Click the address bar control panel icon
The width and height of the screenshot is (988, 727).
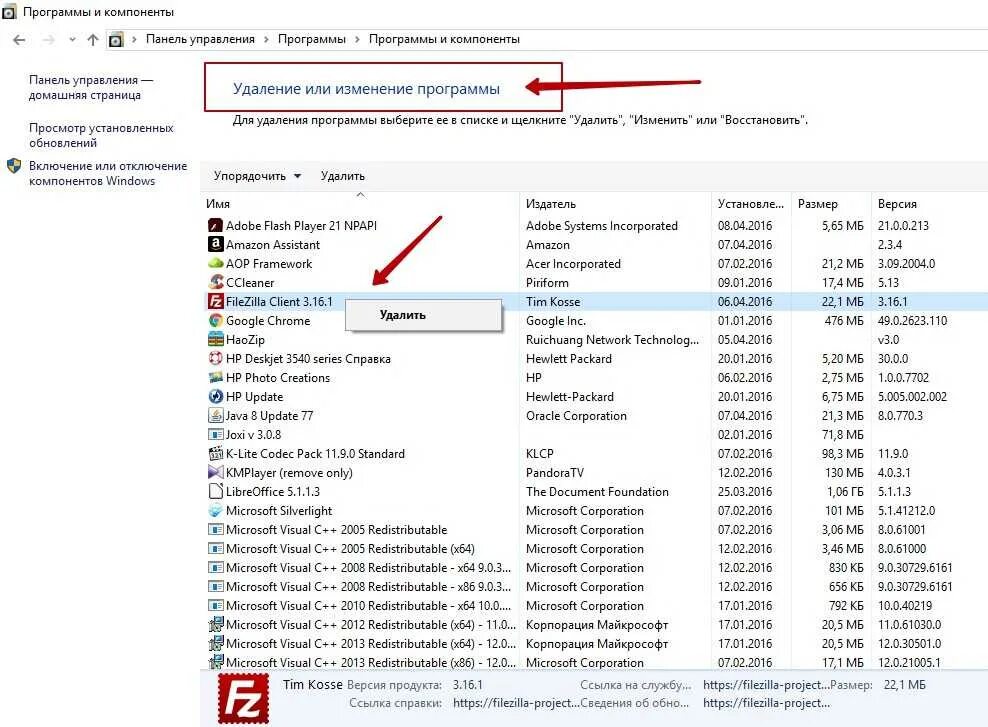pos(116,40)
